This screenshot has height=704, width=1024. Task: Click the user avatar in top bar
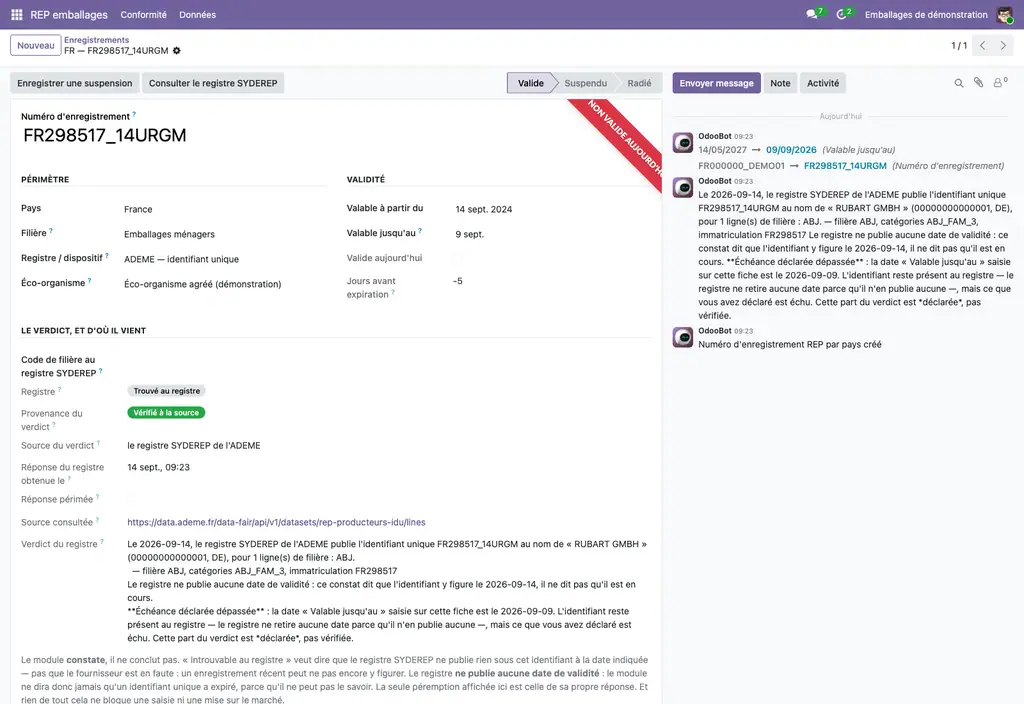(x=1004, y=14)
